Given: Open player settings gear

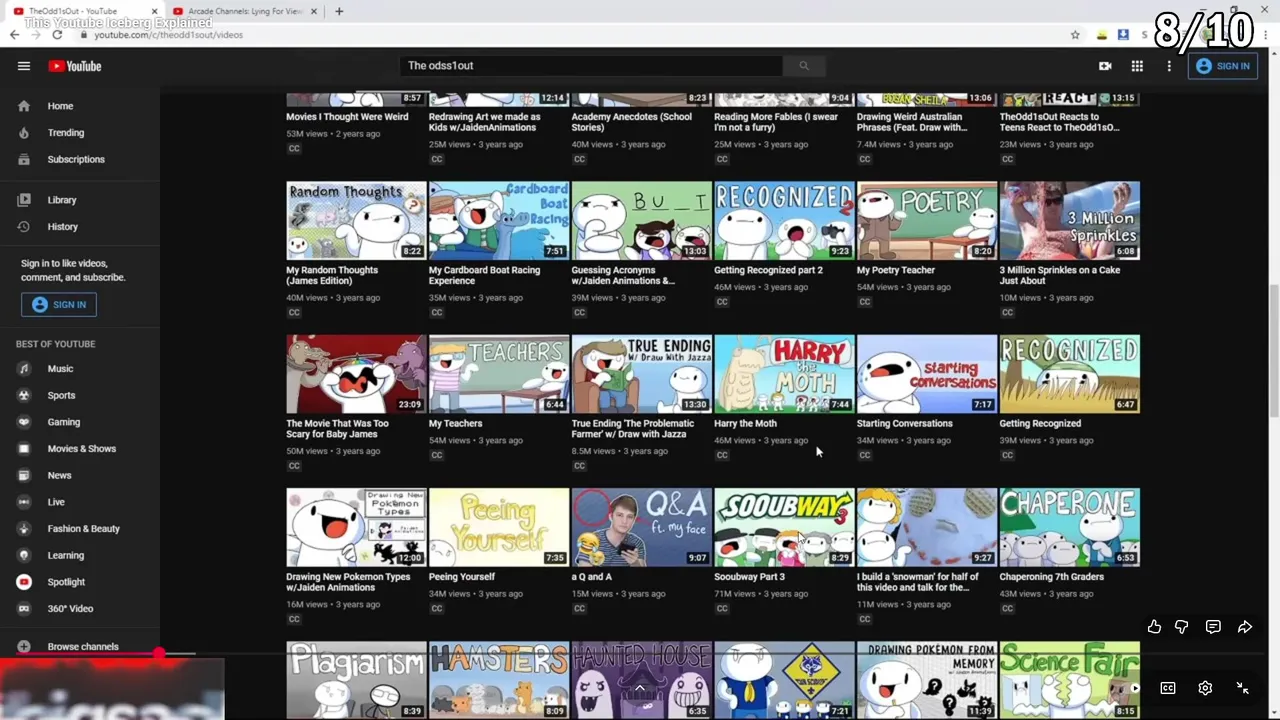Looking at the screenshot, I should tap(1205, 688).
